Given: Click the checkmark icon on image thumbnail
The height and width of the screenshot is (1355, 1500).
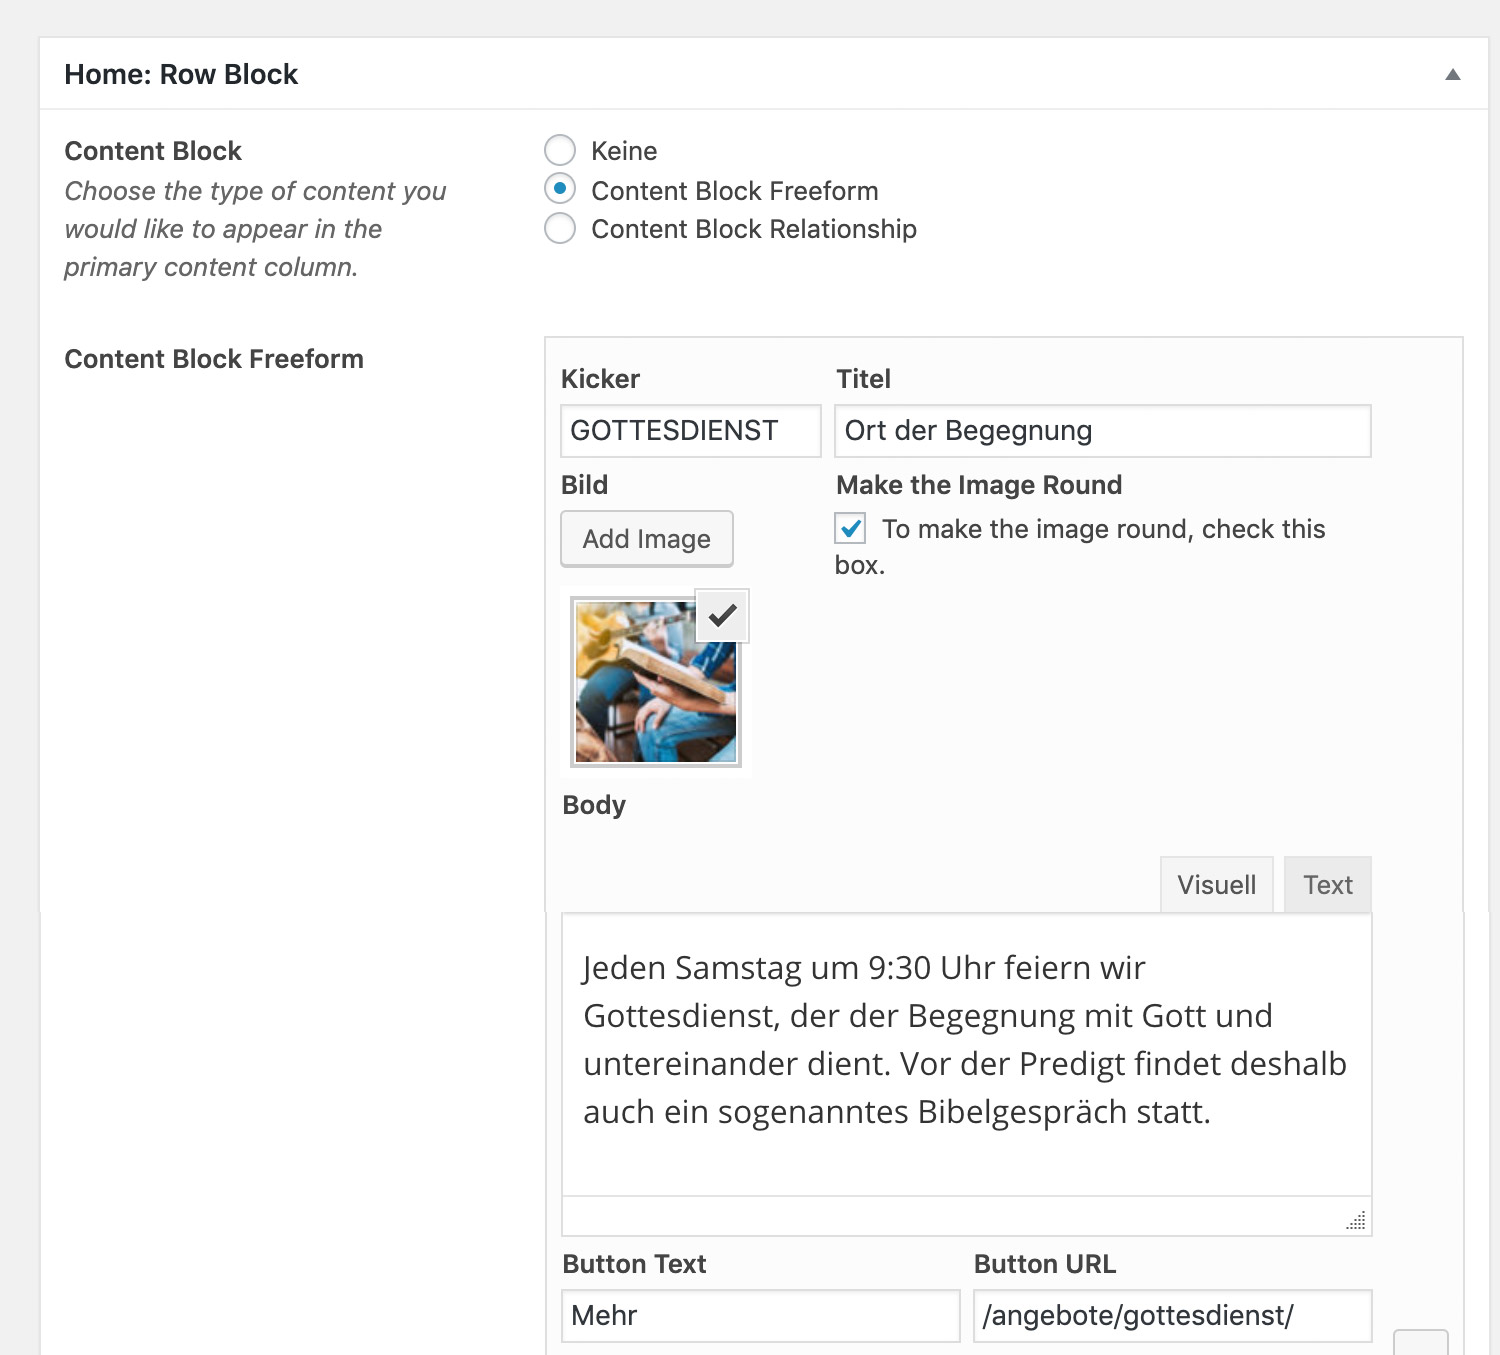Looking at the screenshot, I should 722,616.
